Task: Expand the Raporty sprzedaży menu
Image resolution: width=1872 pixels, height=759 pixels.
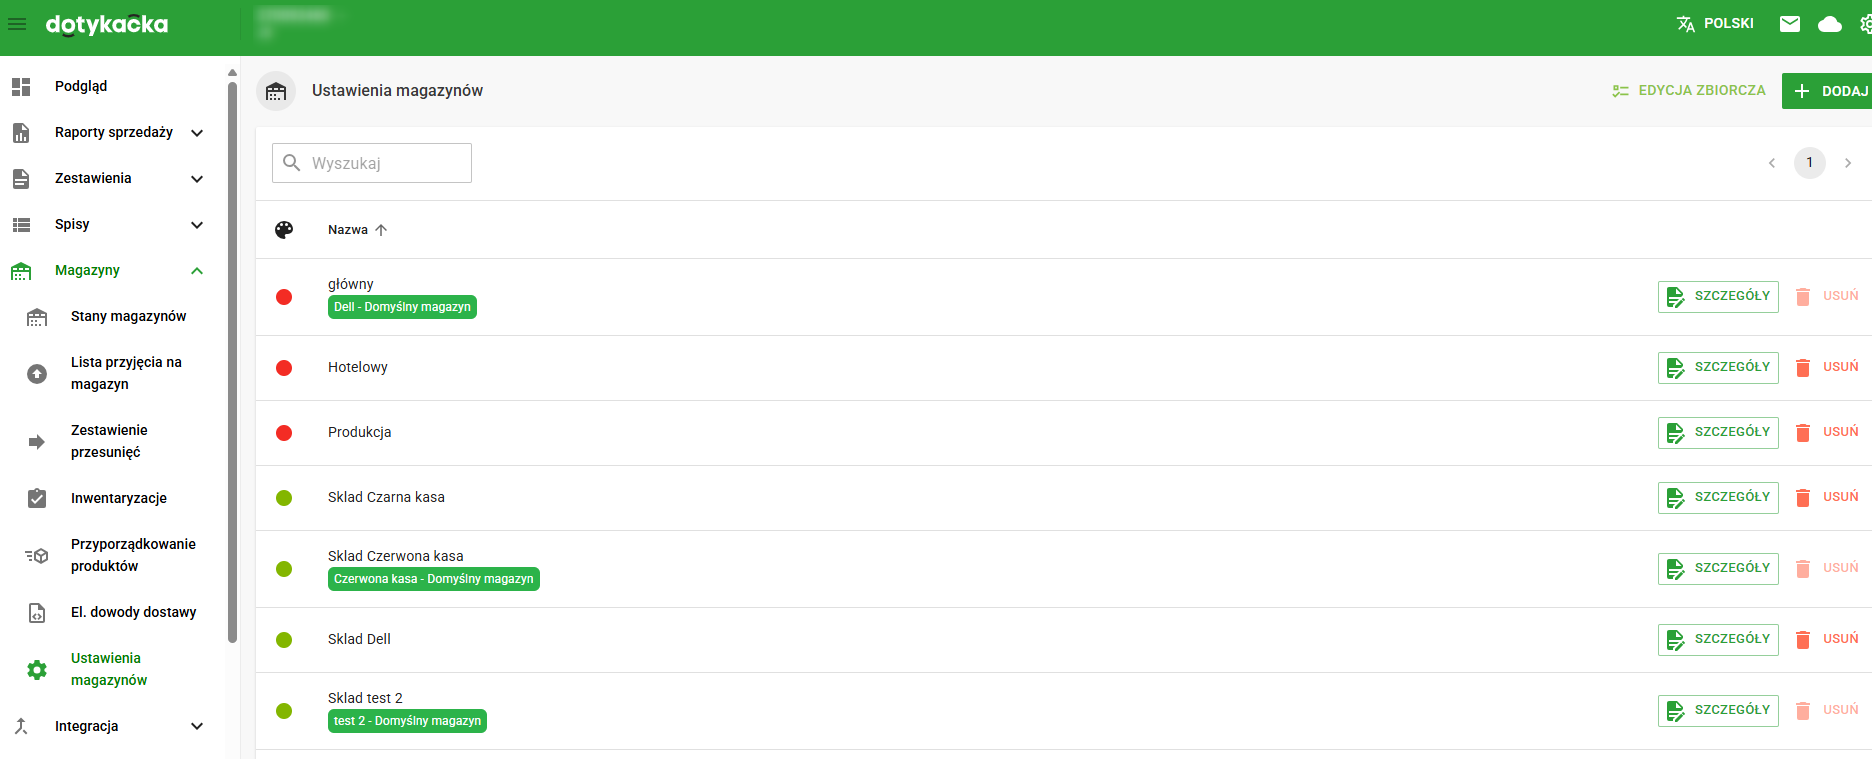Action: [x=197, y=133]
